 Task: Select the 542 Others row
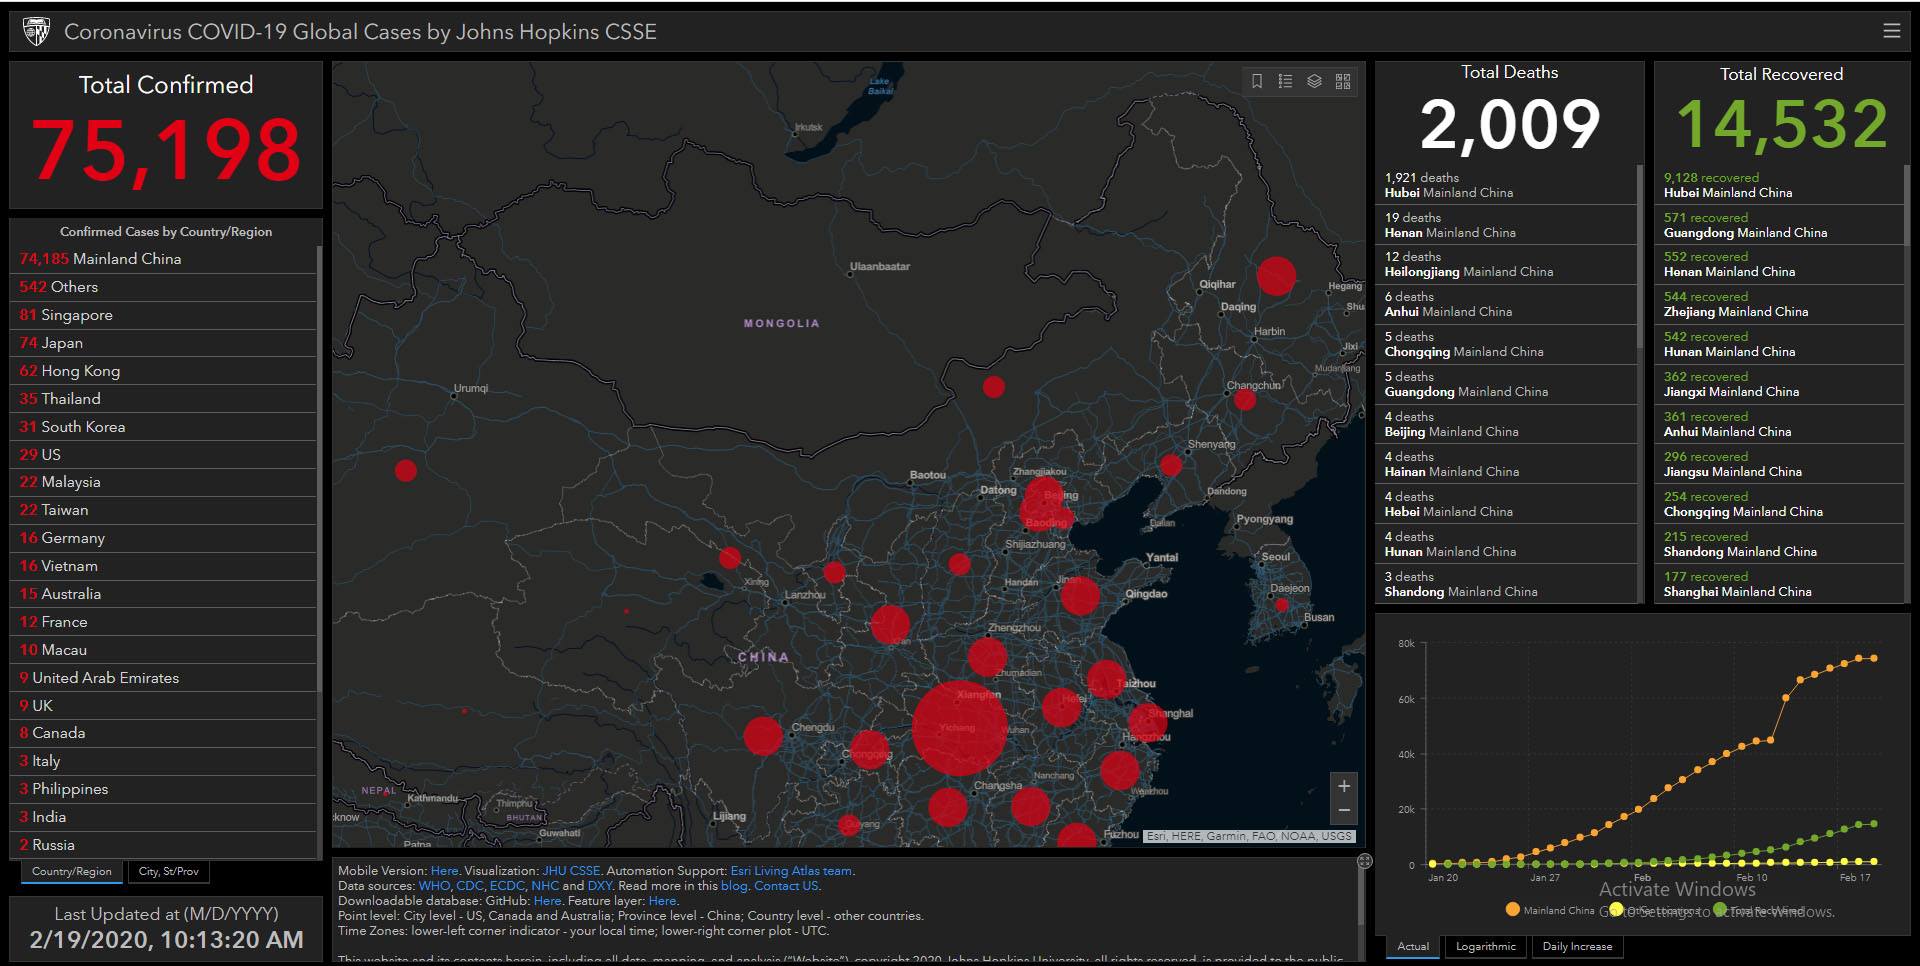(x=165, y=287)
